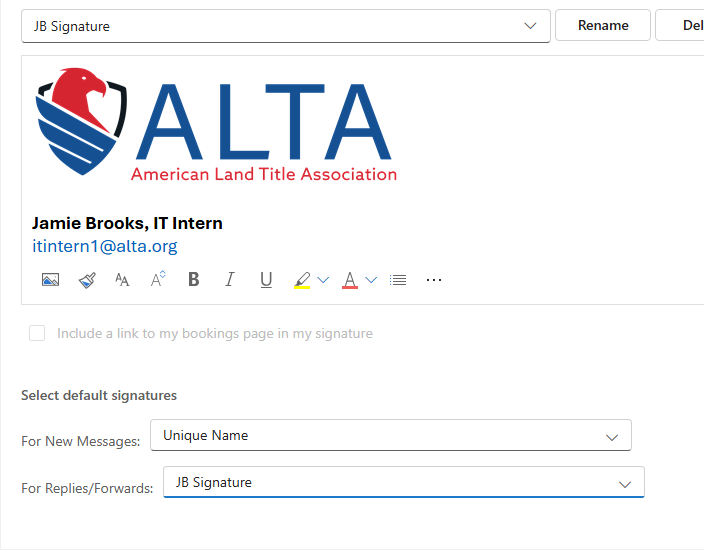Image resolution: width=704 pixels, height=550 pixels.
Task: Enable bookings page link checkbox
Action: click(x=37, y=333)
